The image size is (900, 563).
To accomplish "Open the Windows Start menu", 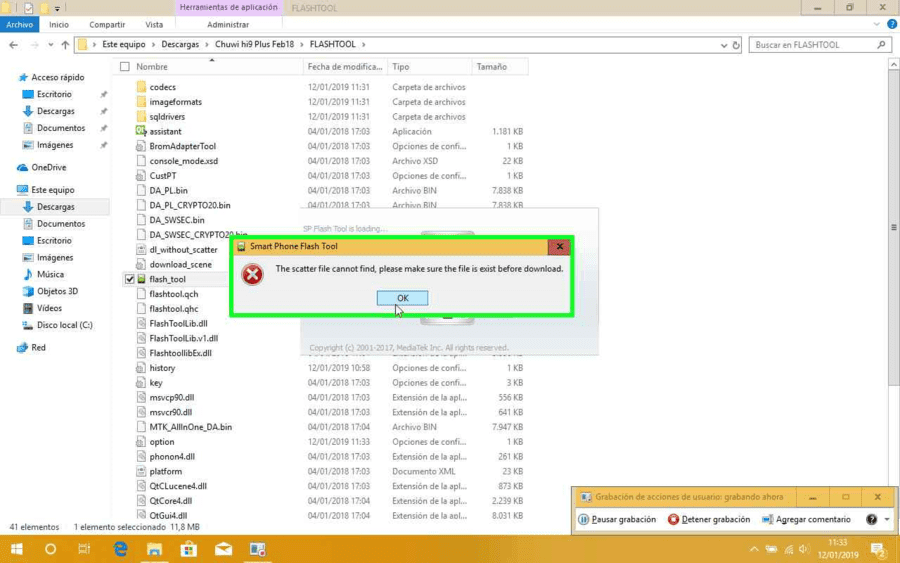I will tap(17, 549).
